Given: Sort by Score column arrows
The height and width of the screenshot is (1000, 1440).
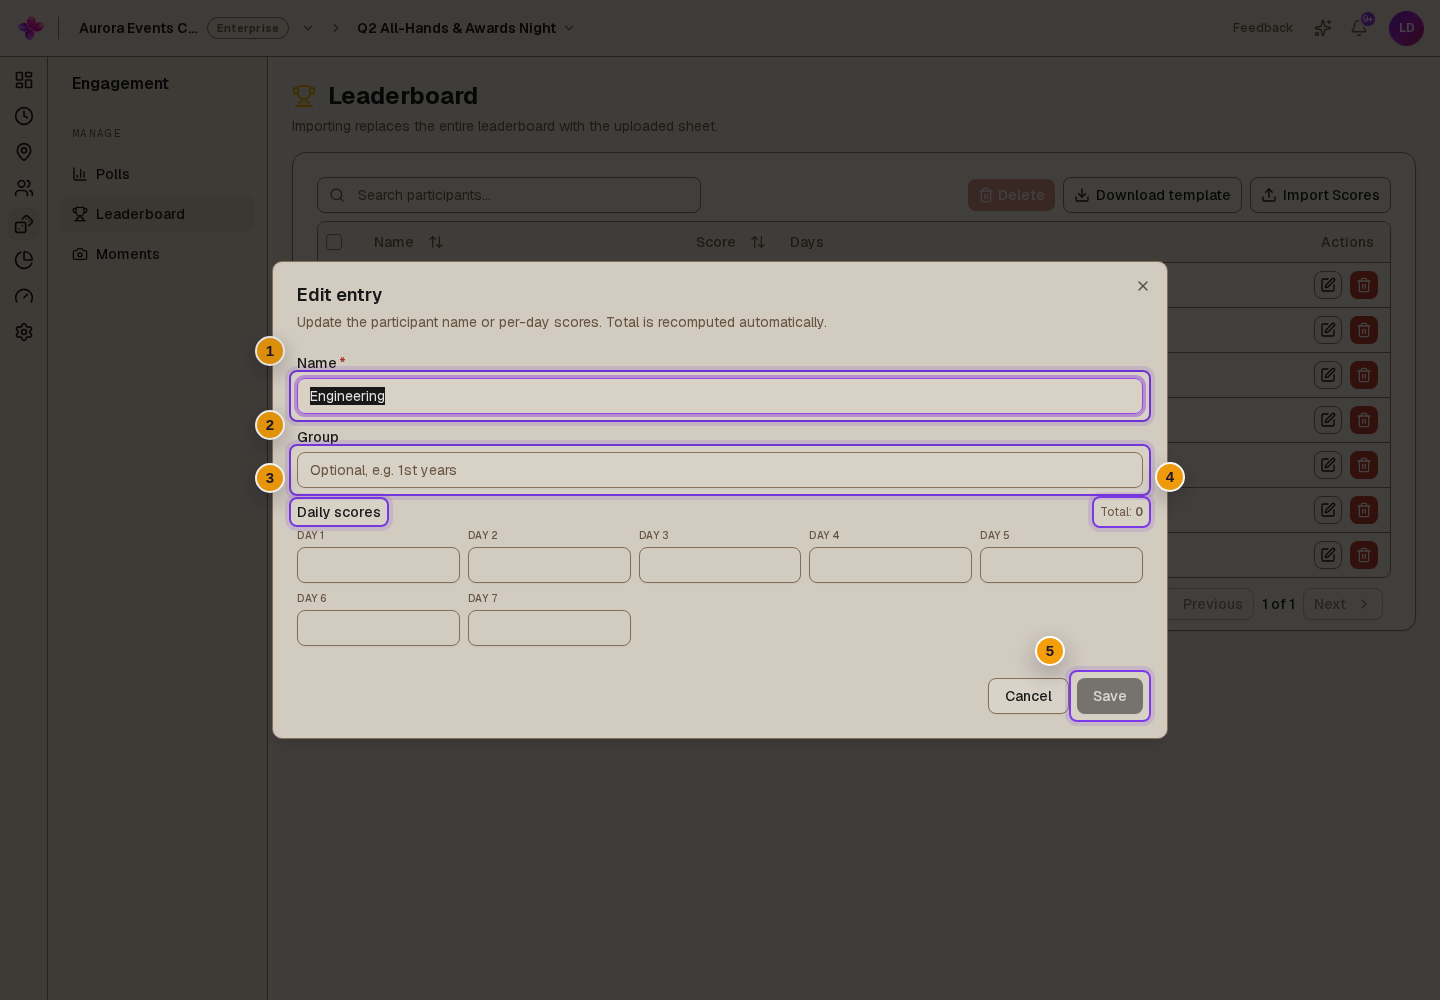Looking at the screenshot, I should (758, 242).
